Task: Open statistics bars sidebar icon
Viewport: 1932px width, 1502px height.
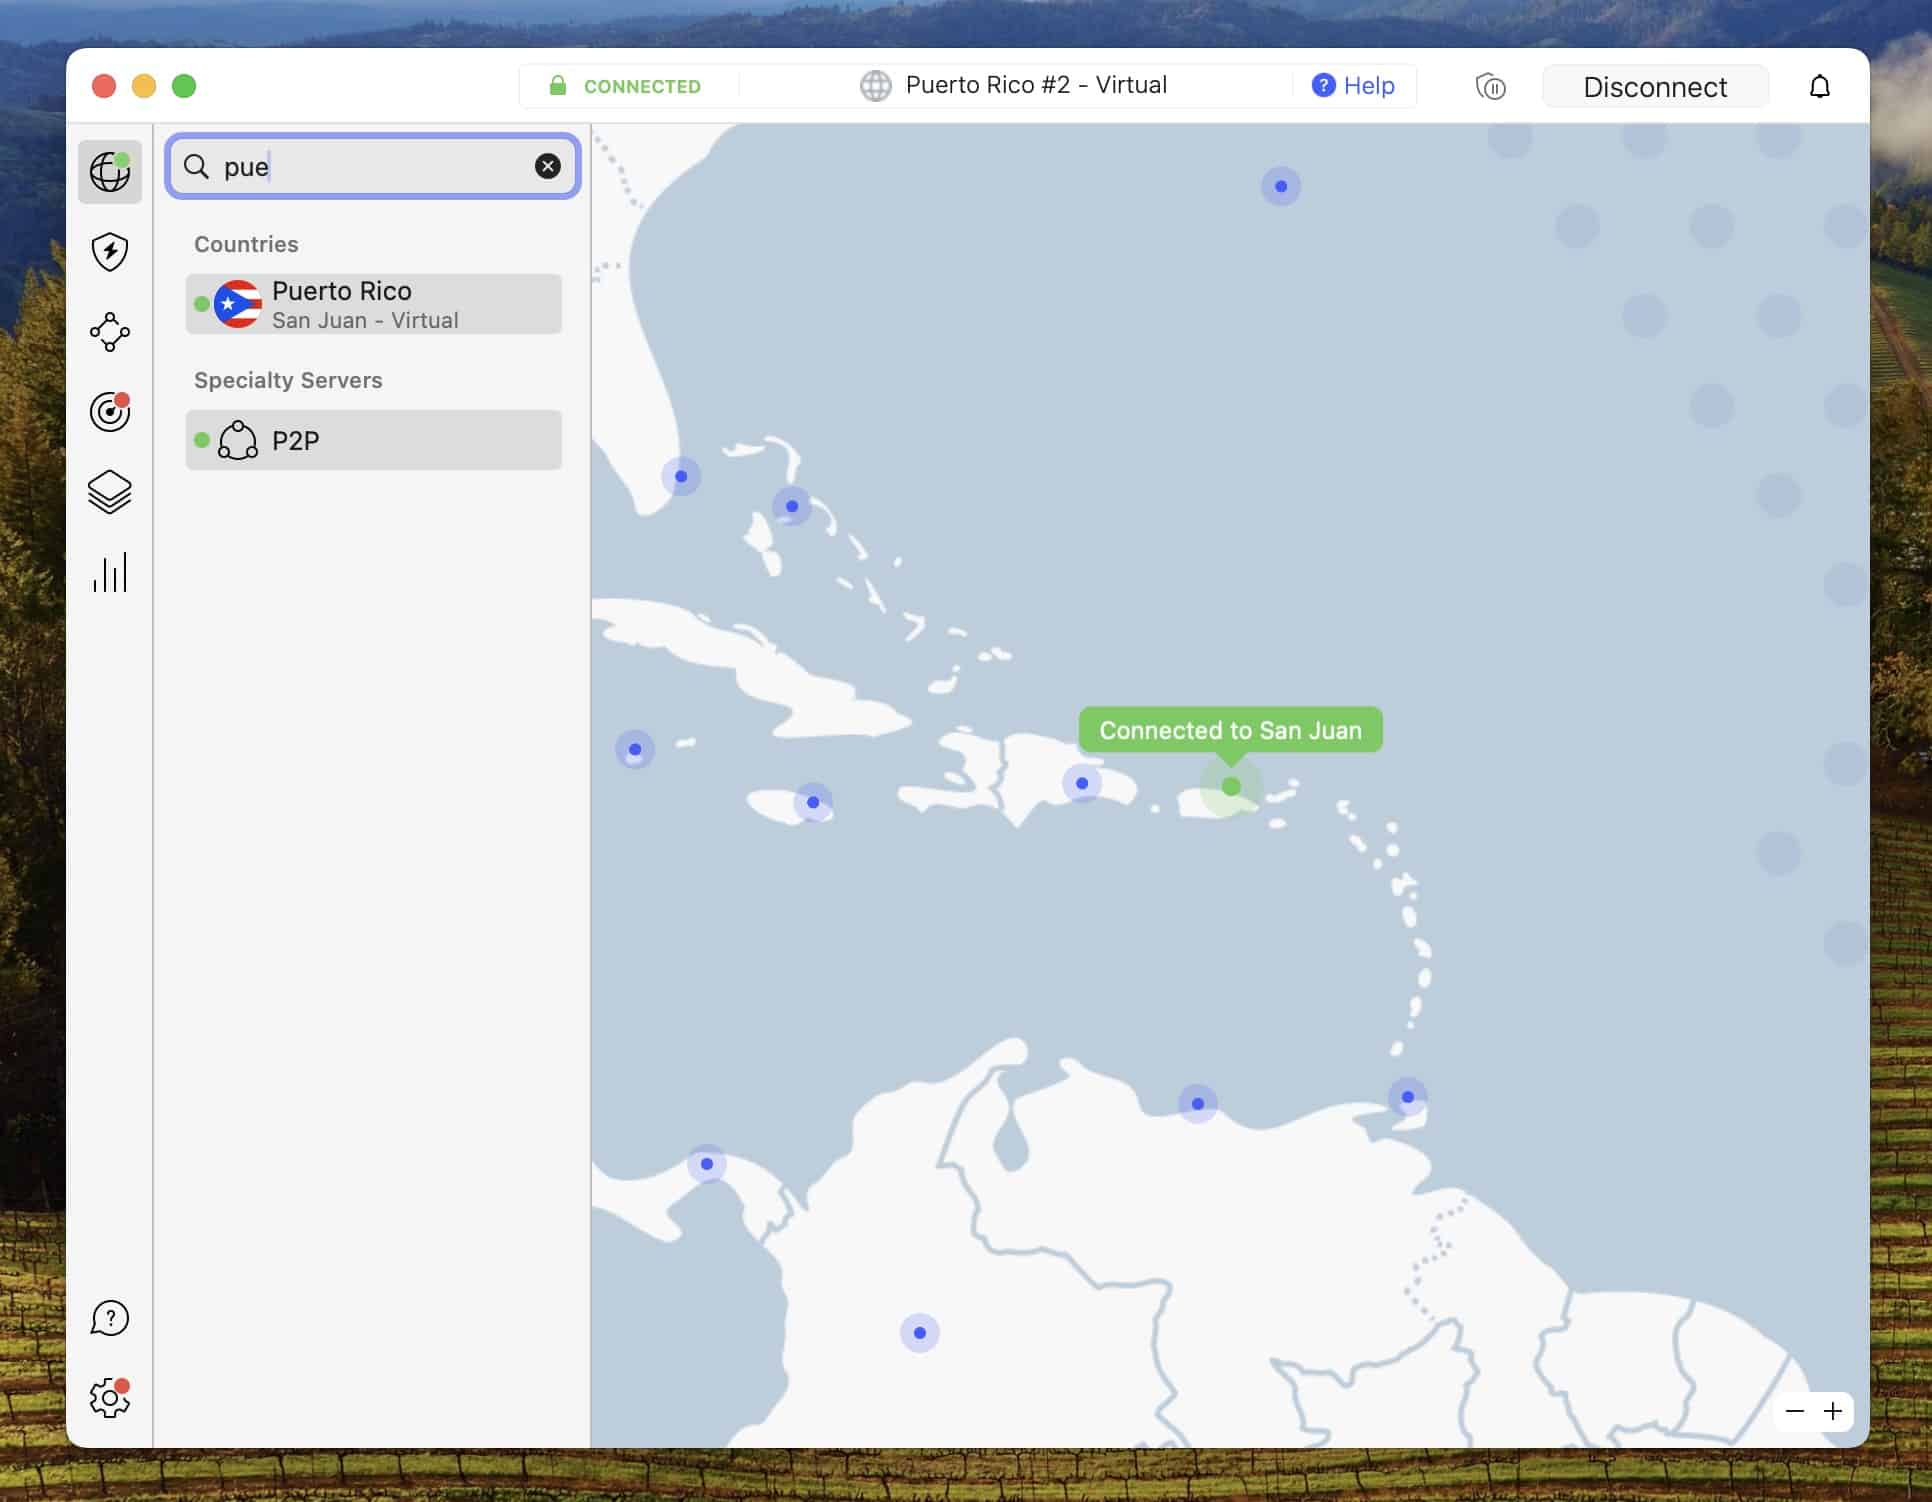Action: click(110, 572)
